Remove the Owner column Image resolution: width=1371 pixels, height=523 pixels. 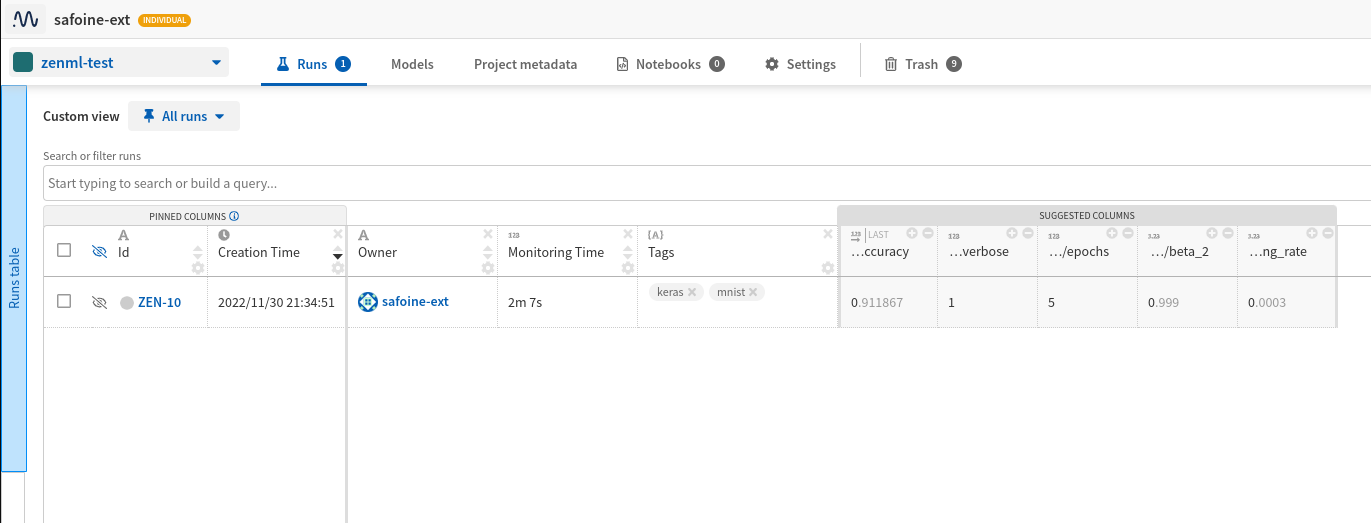click(488, 235)
